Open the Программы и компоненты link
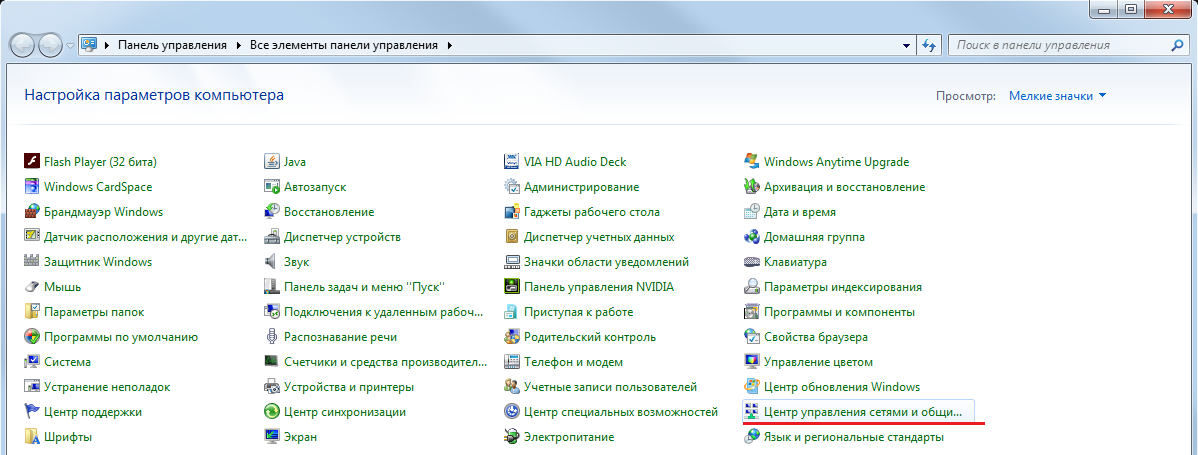Image resolution: width=1198 pixels, height=455 pixels. tap(839, 312)
